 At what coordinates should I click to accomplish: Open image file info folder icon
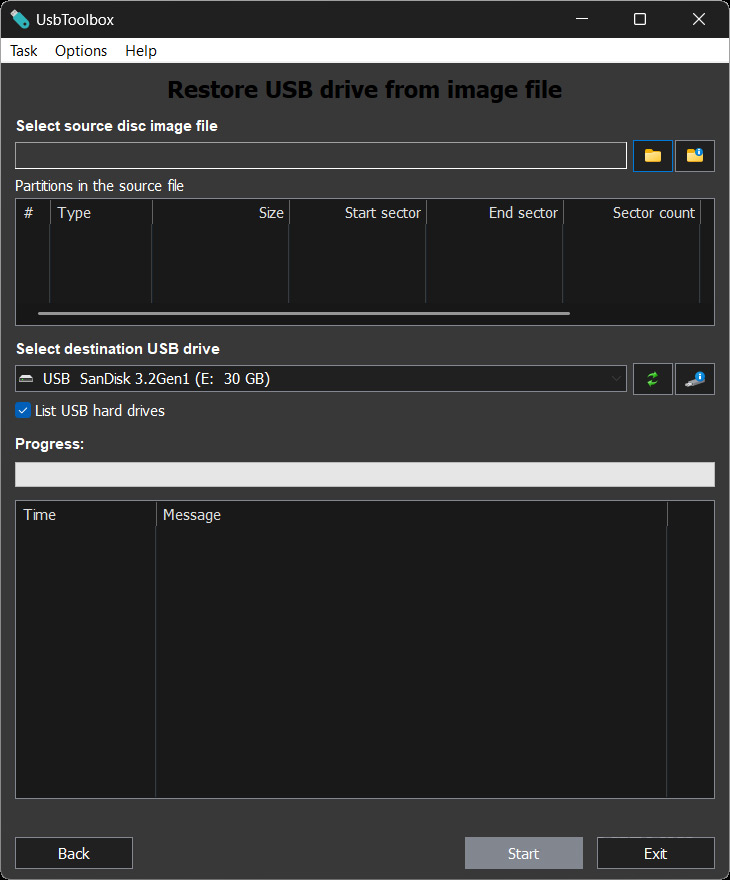[695, 155]
